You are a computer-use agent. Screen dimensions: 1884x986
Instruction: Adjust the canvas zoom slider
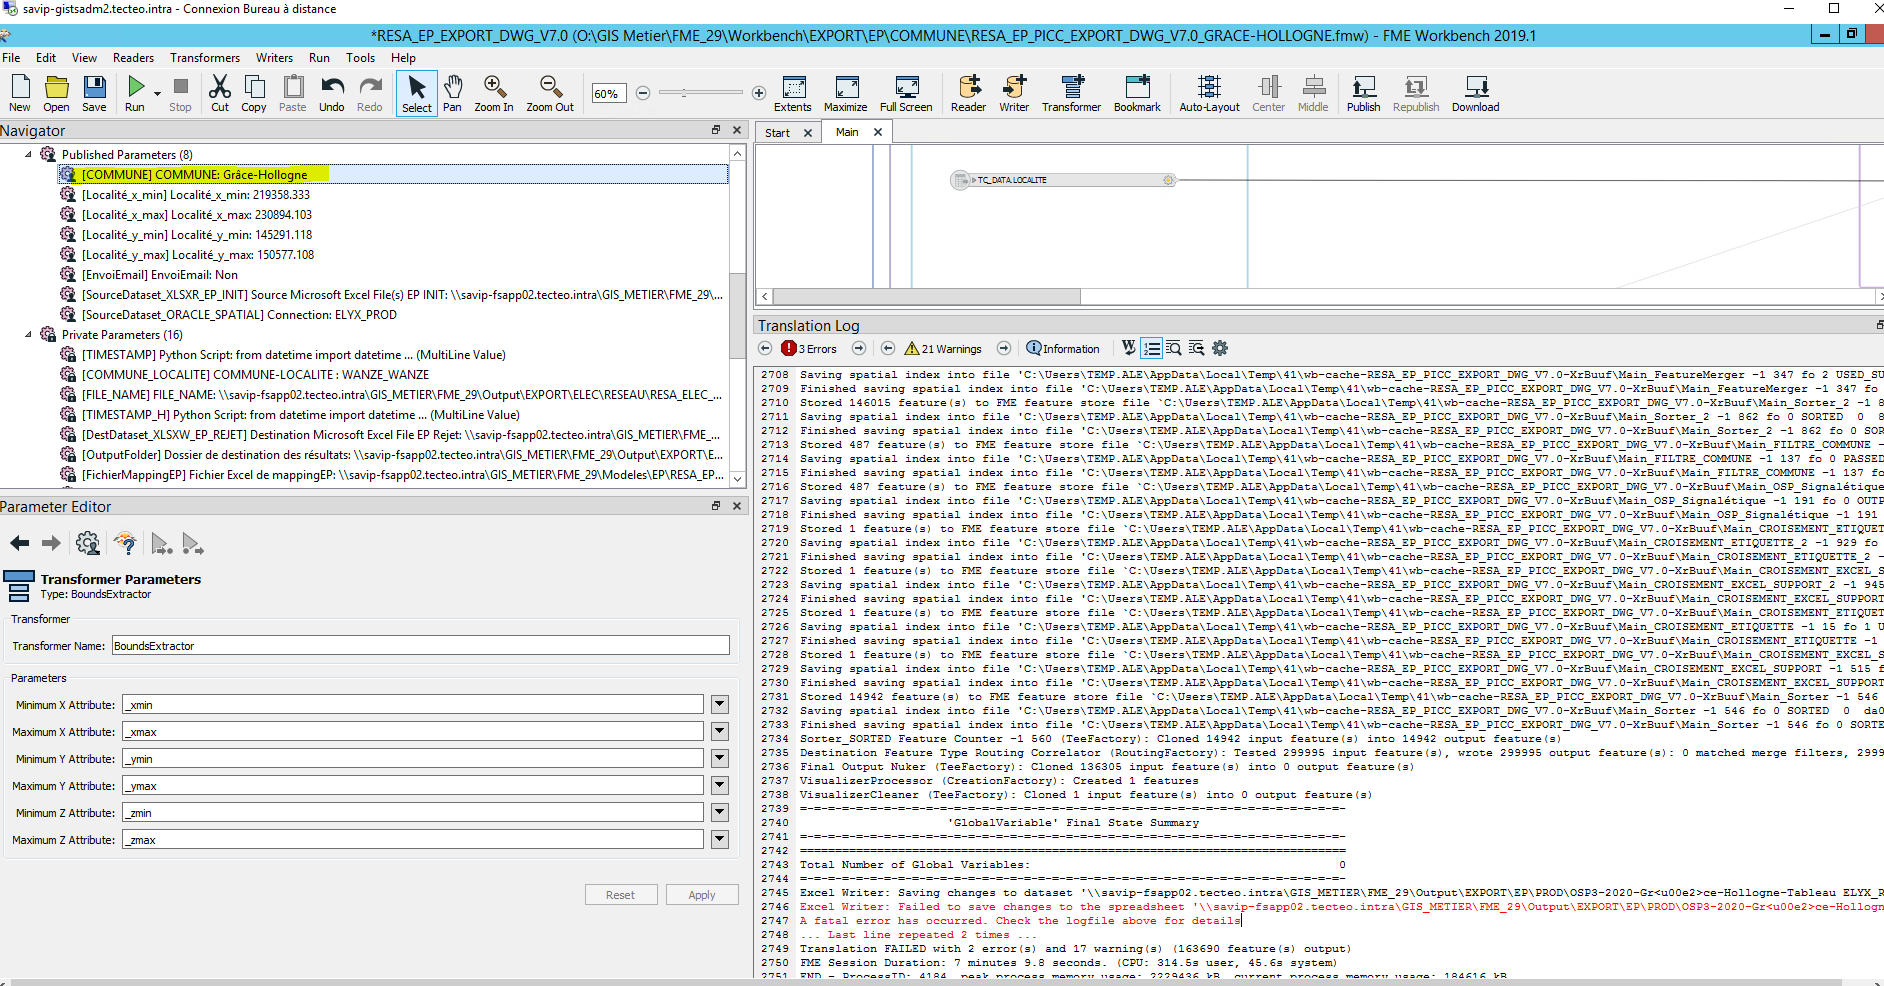pyautogui.click(x=700, y=93)
